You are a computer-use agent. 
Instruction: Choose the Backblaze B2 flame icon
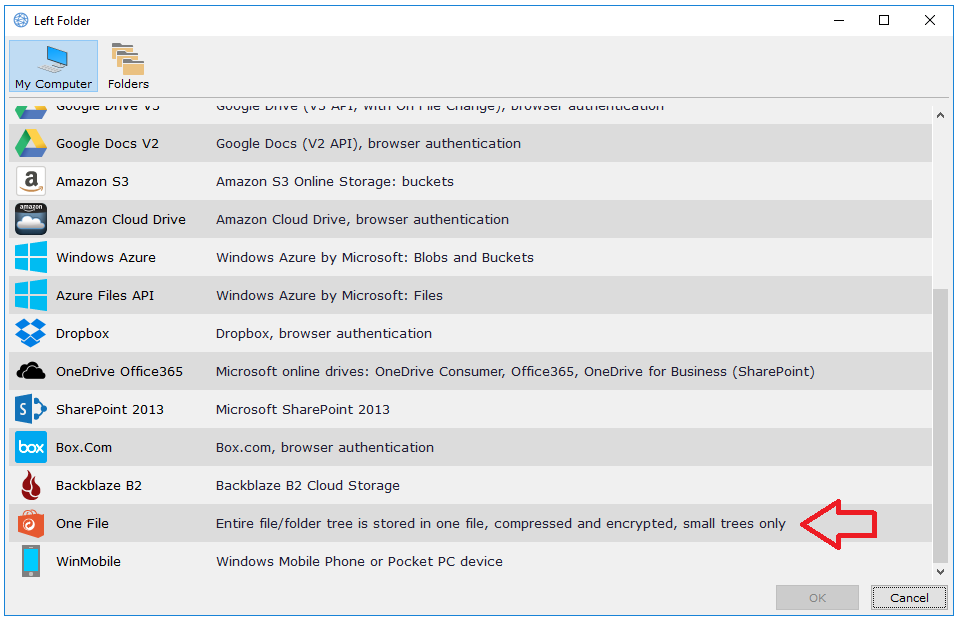(x=31, y=486)
